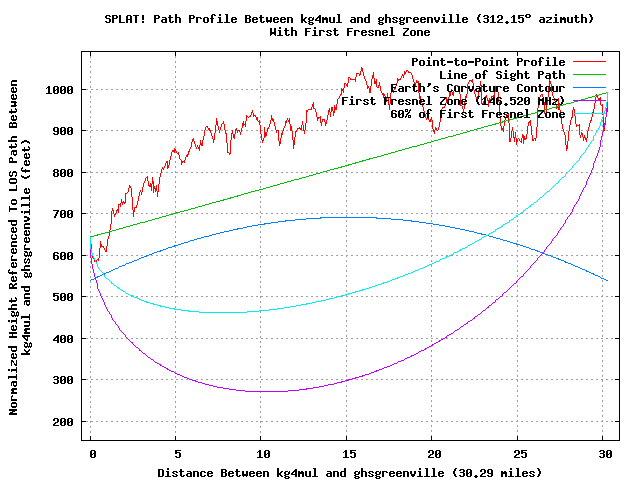The image size is (640, 480).
Task: Select the "60% of First Fresnel Zone" legend entry
Action: (x=478, y=114)
